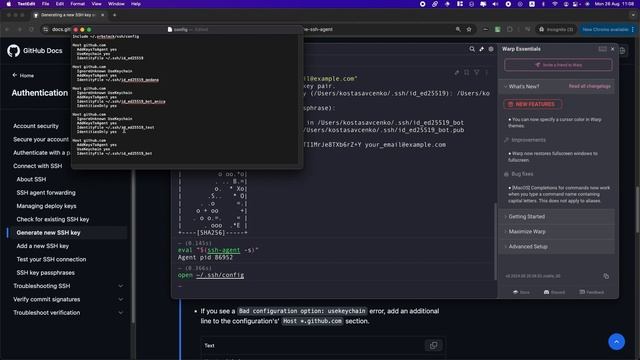Click bookmark icon on terminal block
Screen dimensions: 640x360
pos(467,73)
